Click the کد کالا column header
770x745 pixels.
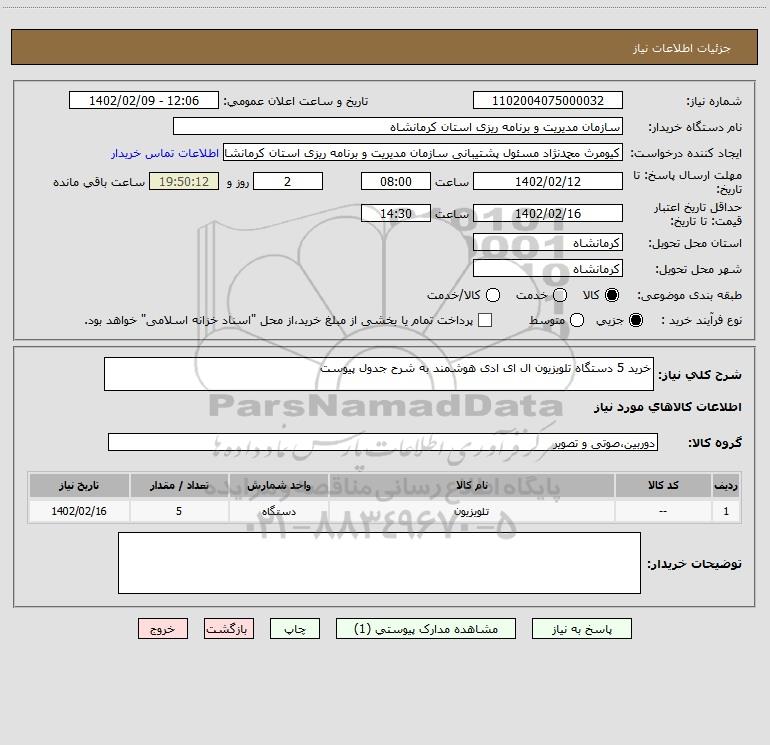point(663,485)
